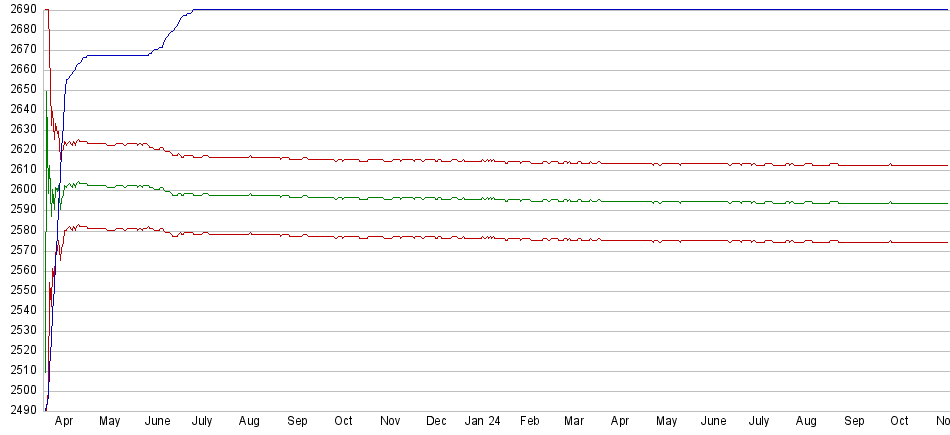Click the blue line's plateau above May

pyautogui.click(x=110, y=55)
